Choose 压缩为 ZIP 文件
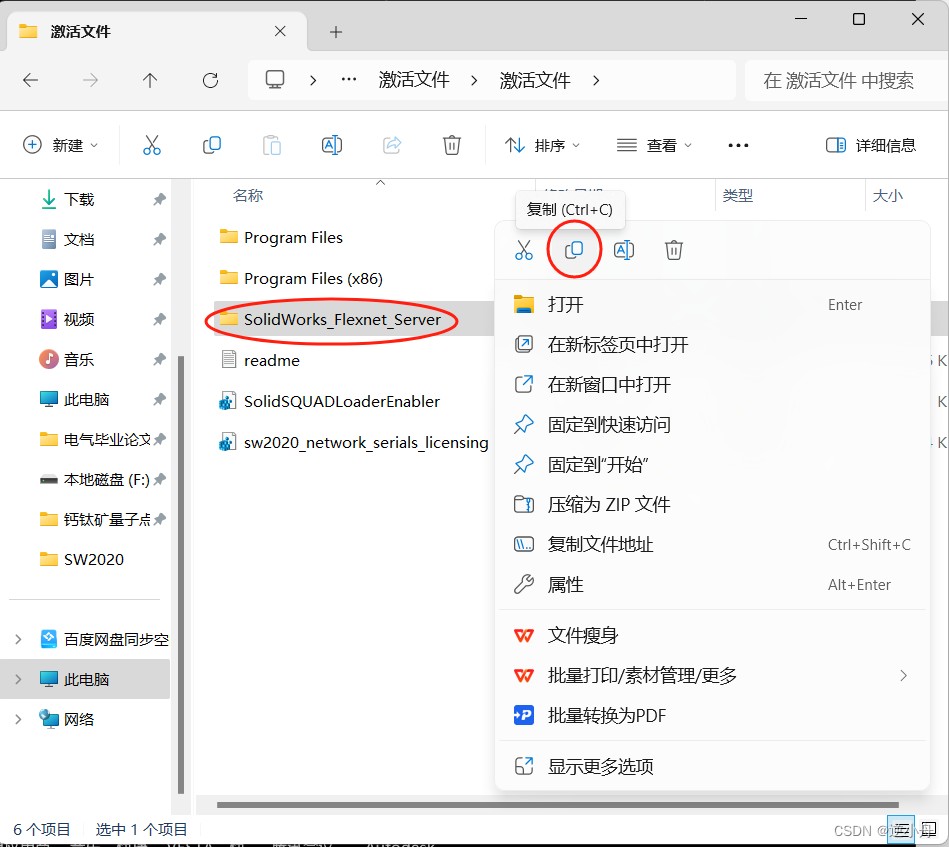Image resolution: width=949 pixels, height=847 pixels. pos(713,504)
